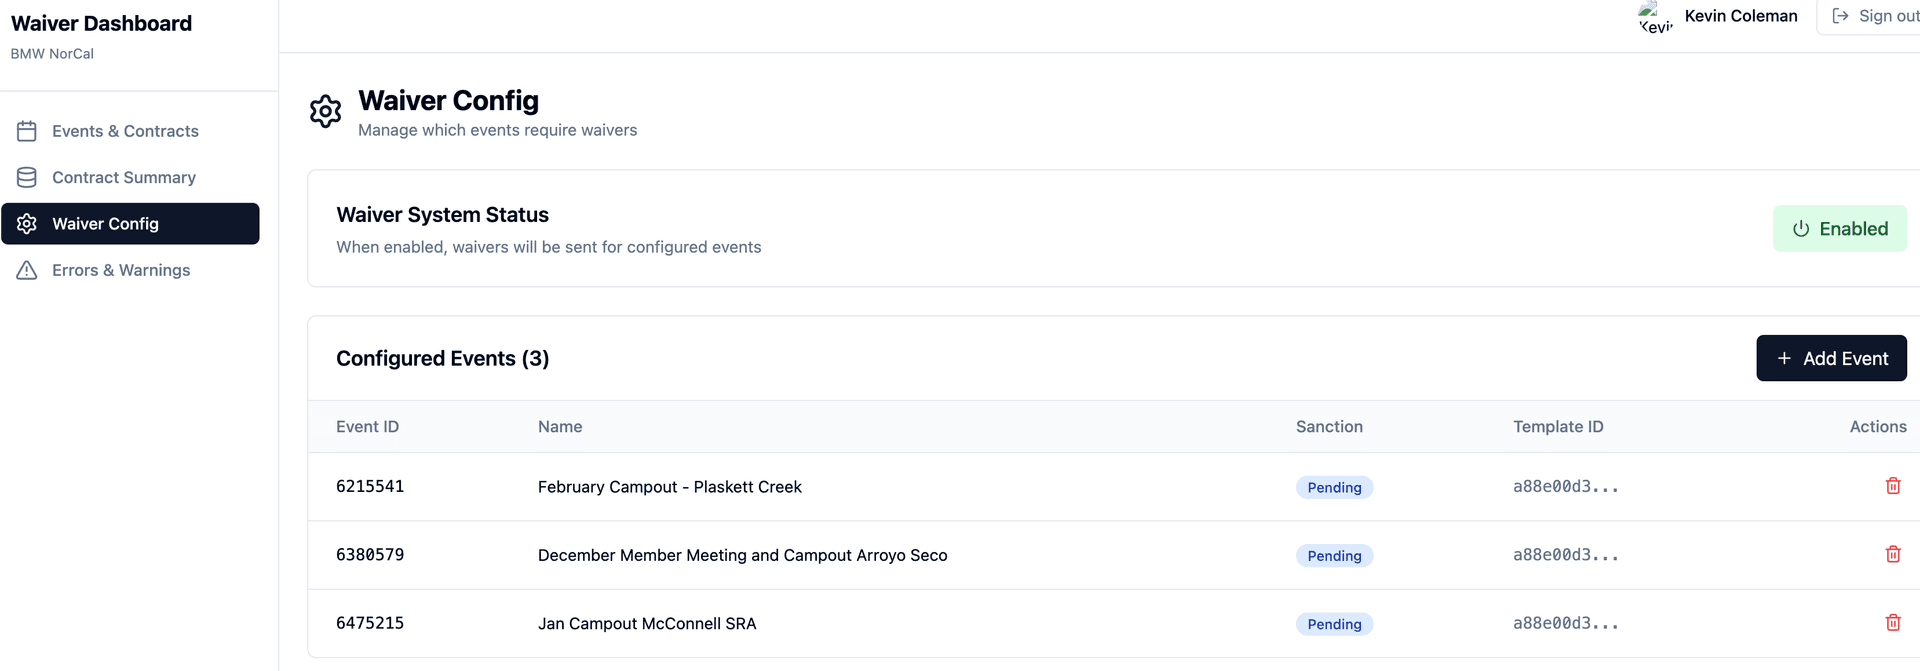Click the sign out arrow icon
Image resolution: width=1920 pixels, height=671 pixels.
point(1839,16)
